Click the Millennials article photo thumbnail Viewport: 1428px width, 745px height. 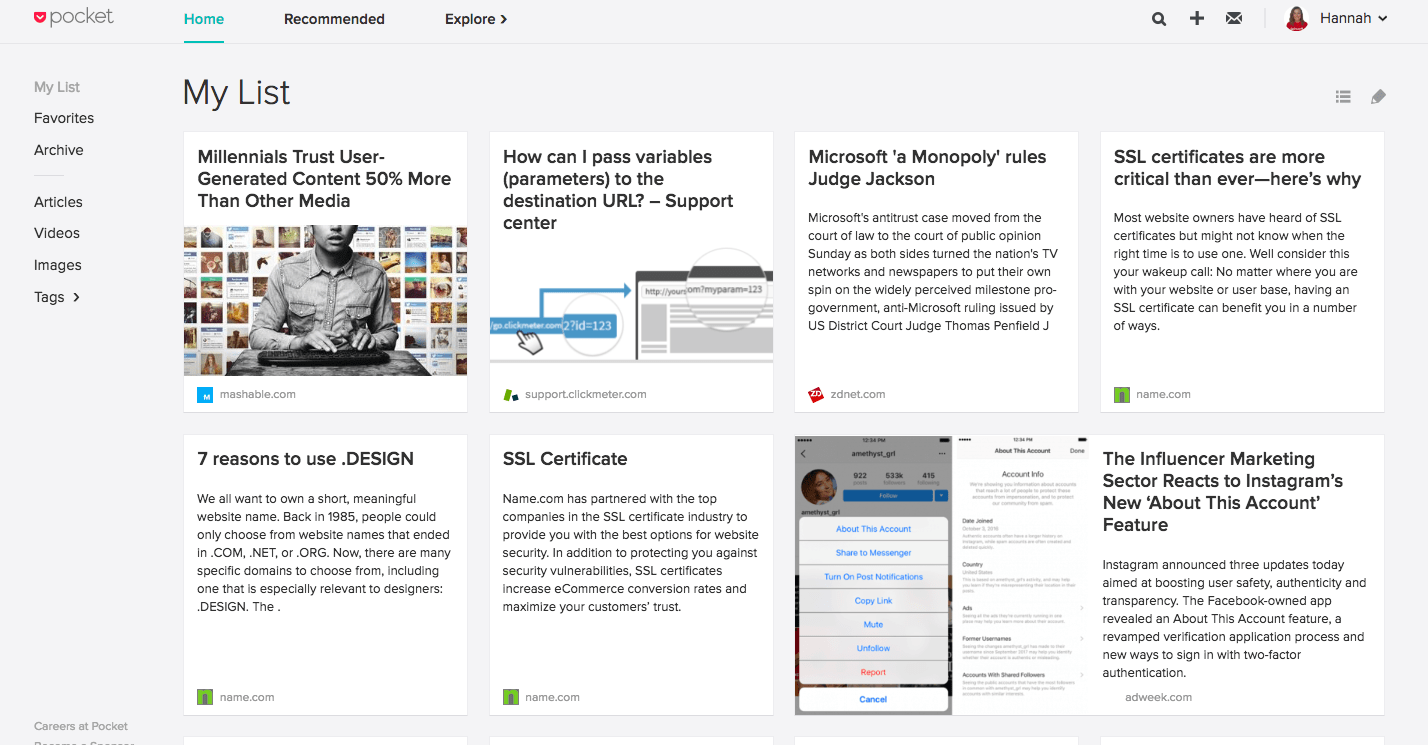pyautogui.click(x=325, y=300)
